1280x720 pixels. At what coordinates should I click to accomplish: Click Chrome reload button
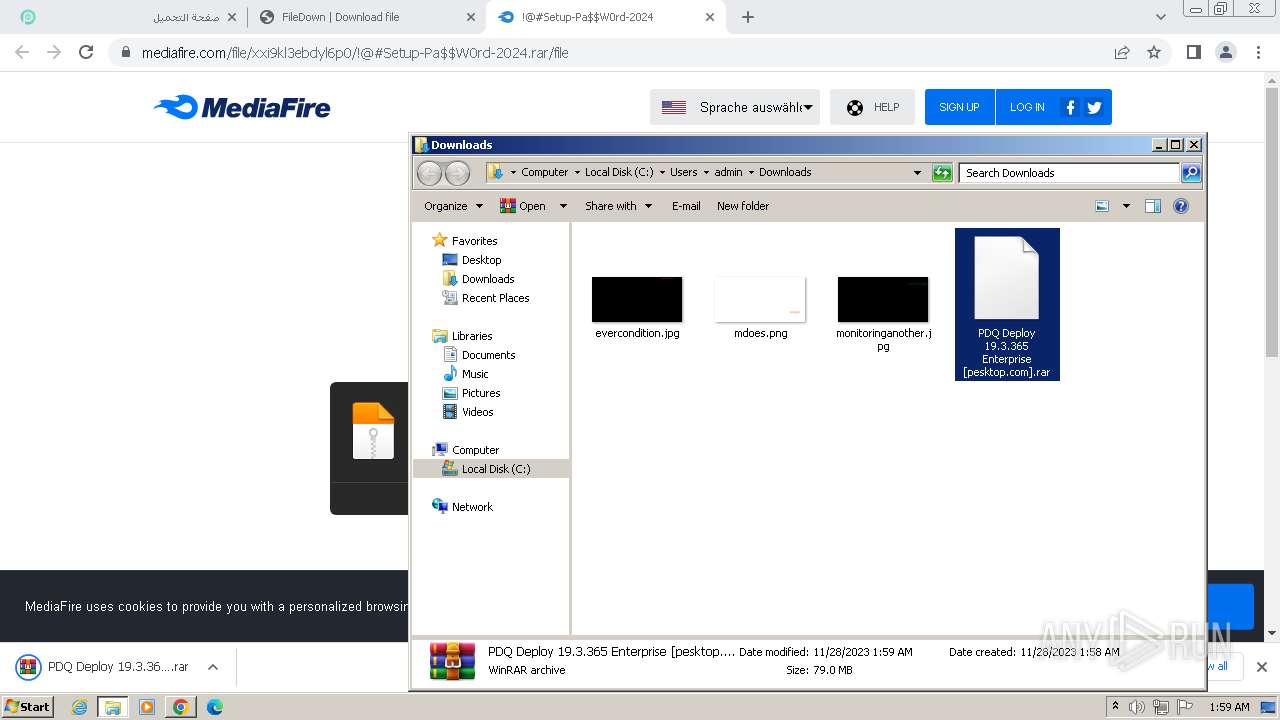pos(86,52)
